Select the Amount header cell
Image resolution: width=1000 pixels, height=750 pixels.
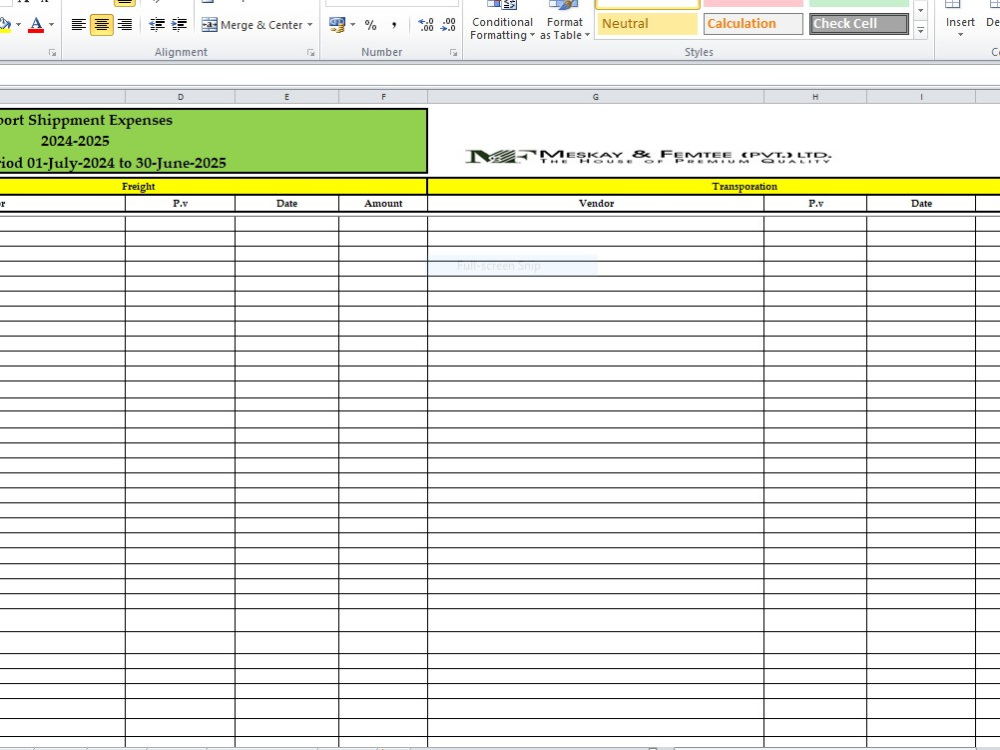[x=383, y=203]
